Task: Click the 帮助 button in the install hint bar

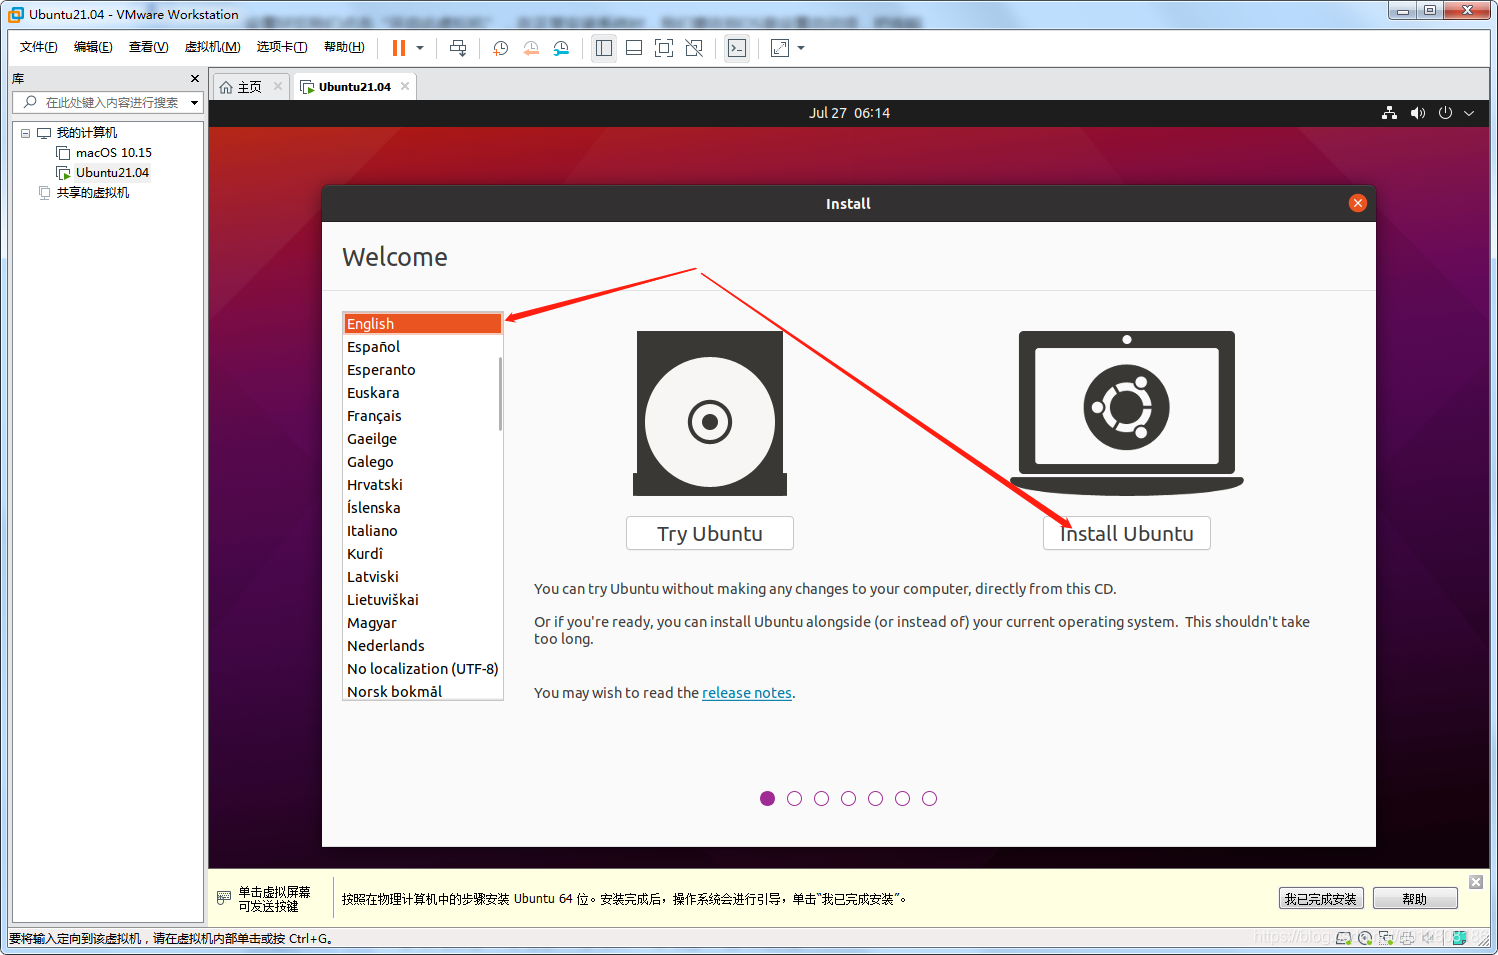Action: coord(1415,898)
